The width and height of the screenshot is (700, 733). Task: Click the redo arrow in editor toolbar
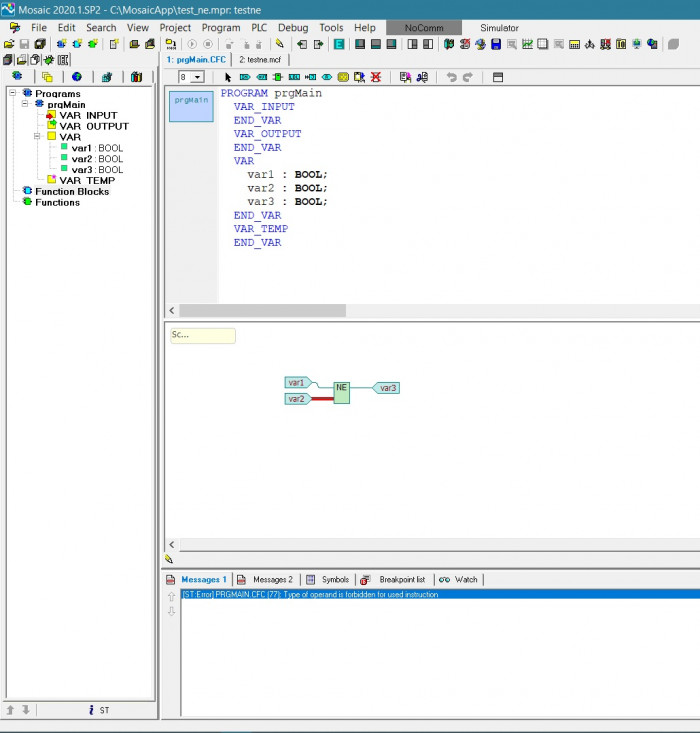click(467, 77)
